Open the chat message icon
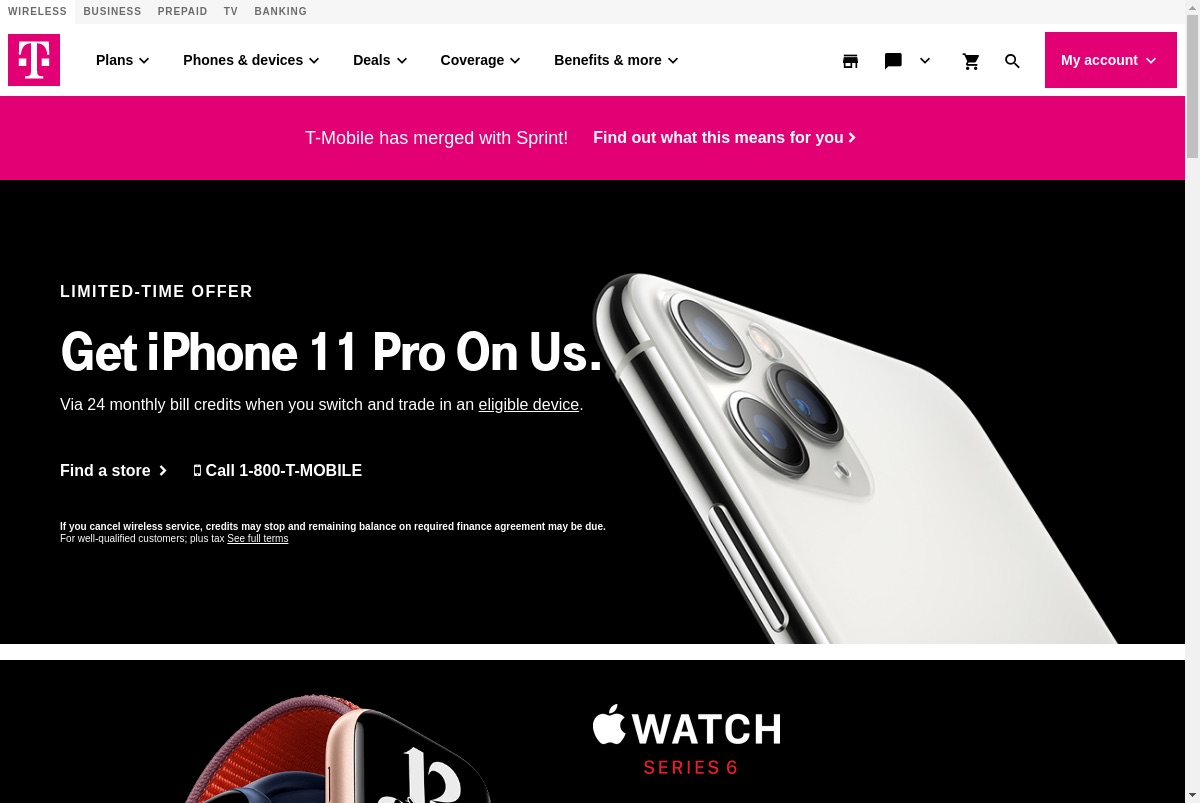 click(893, 61)
